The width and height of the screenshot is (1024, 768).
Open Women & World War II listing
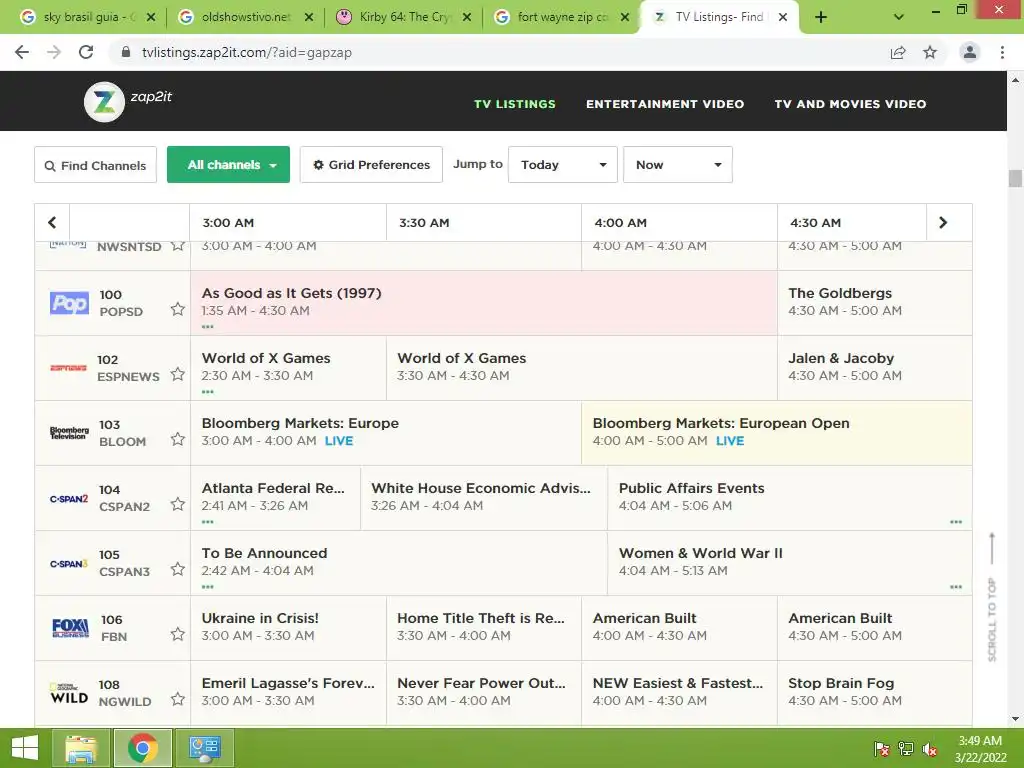[x=790, y=563]
